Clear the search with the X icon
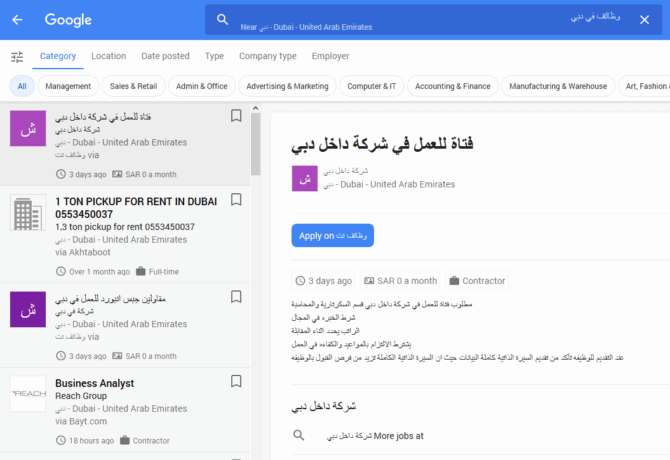The image size is (670, 460). coord(644,20)
